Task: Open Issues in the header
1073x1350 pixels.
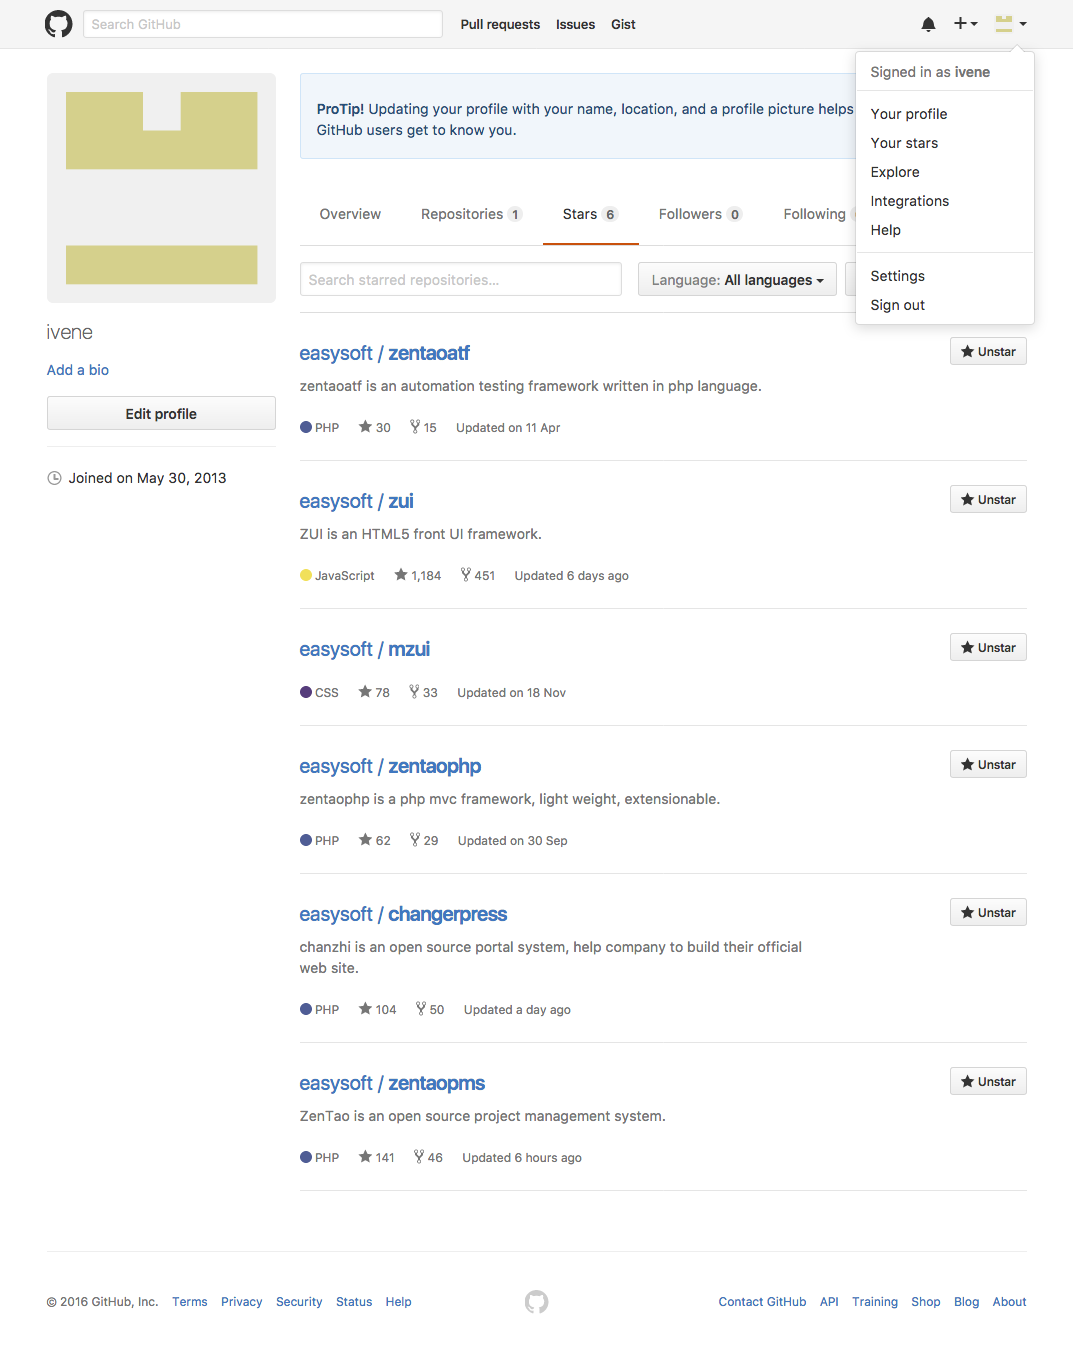Action: (x=575, y=24)
